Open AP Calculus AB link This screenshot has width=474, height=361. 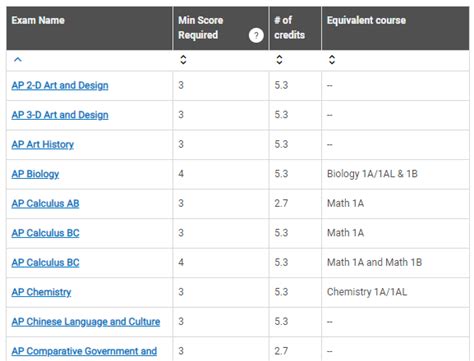(x=45, y=203)
